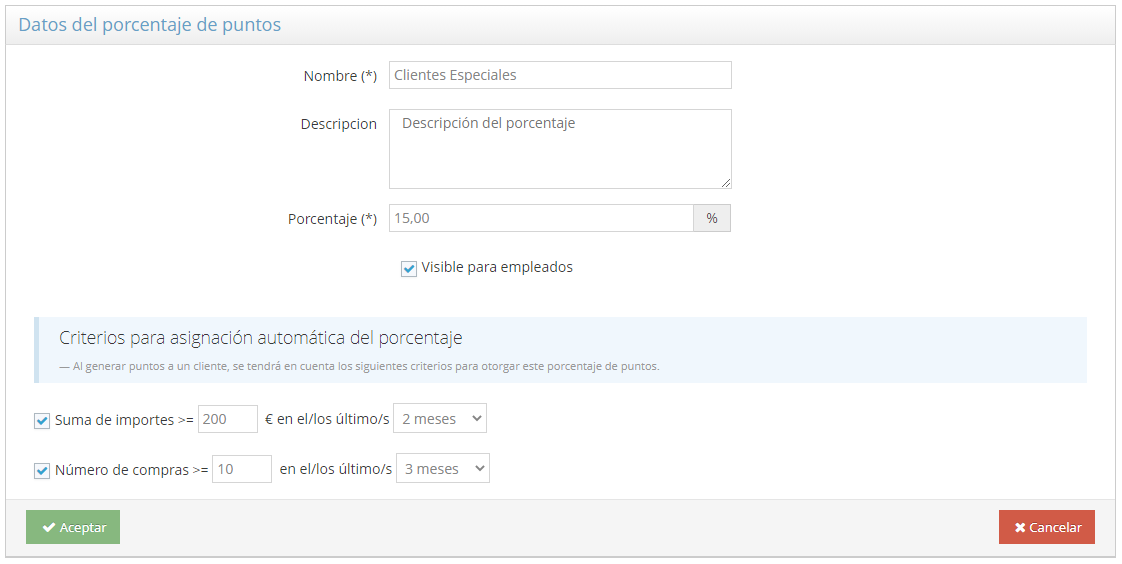Toggle the Suma de importes checkbox
The height and width of the screenshot is (564, 1122).
[x=42, y=421]
